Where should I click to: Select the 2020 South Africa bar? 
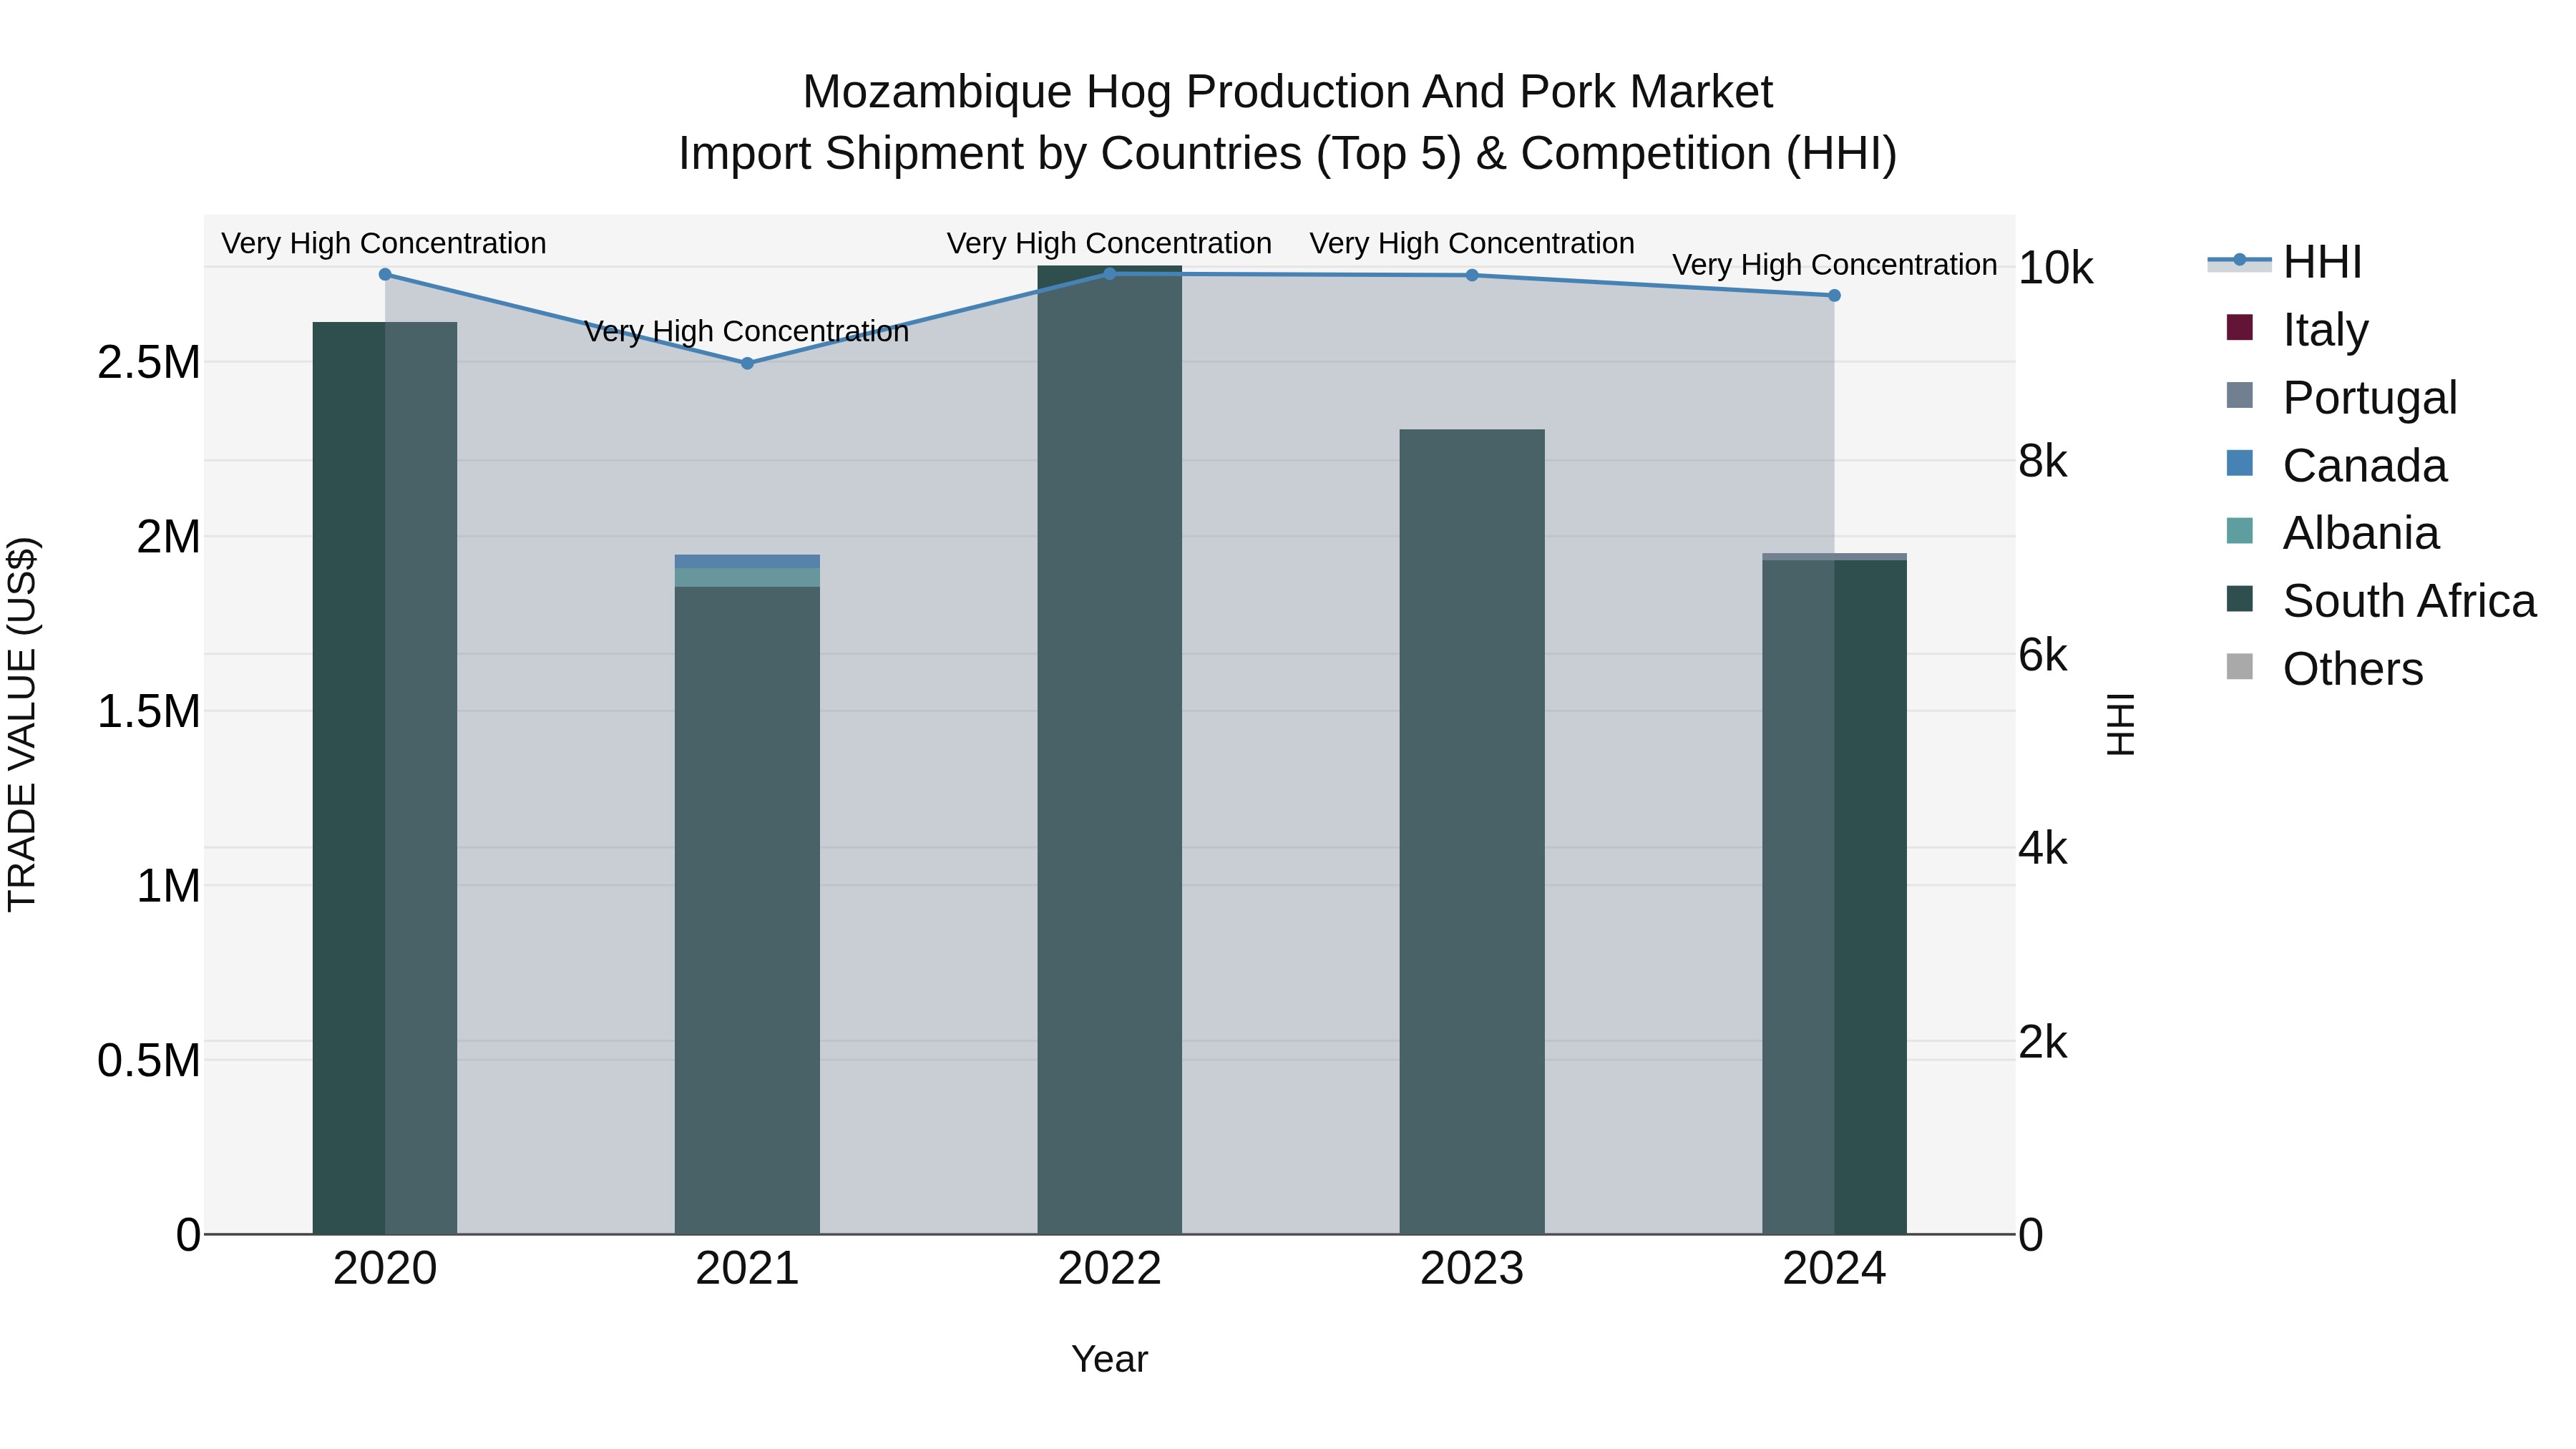point(385,778)
